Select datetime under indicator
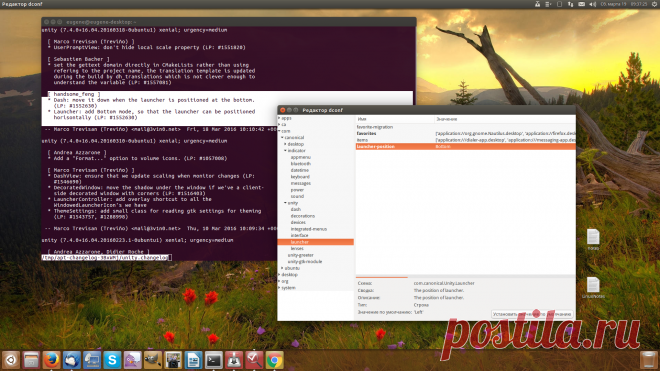 [300, 170]
